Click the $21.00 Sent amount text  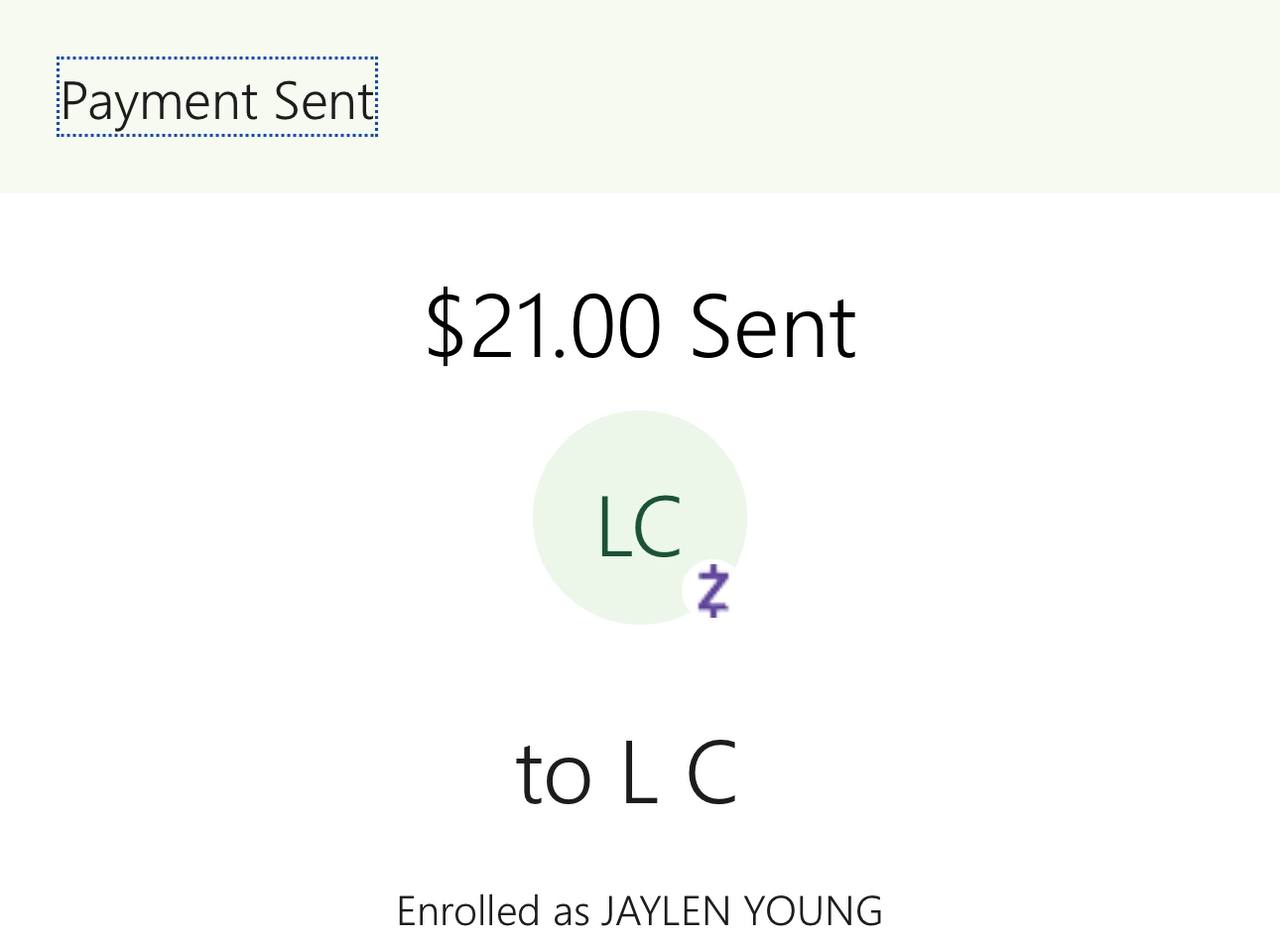640,326
